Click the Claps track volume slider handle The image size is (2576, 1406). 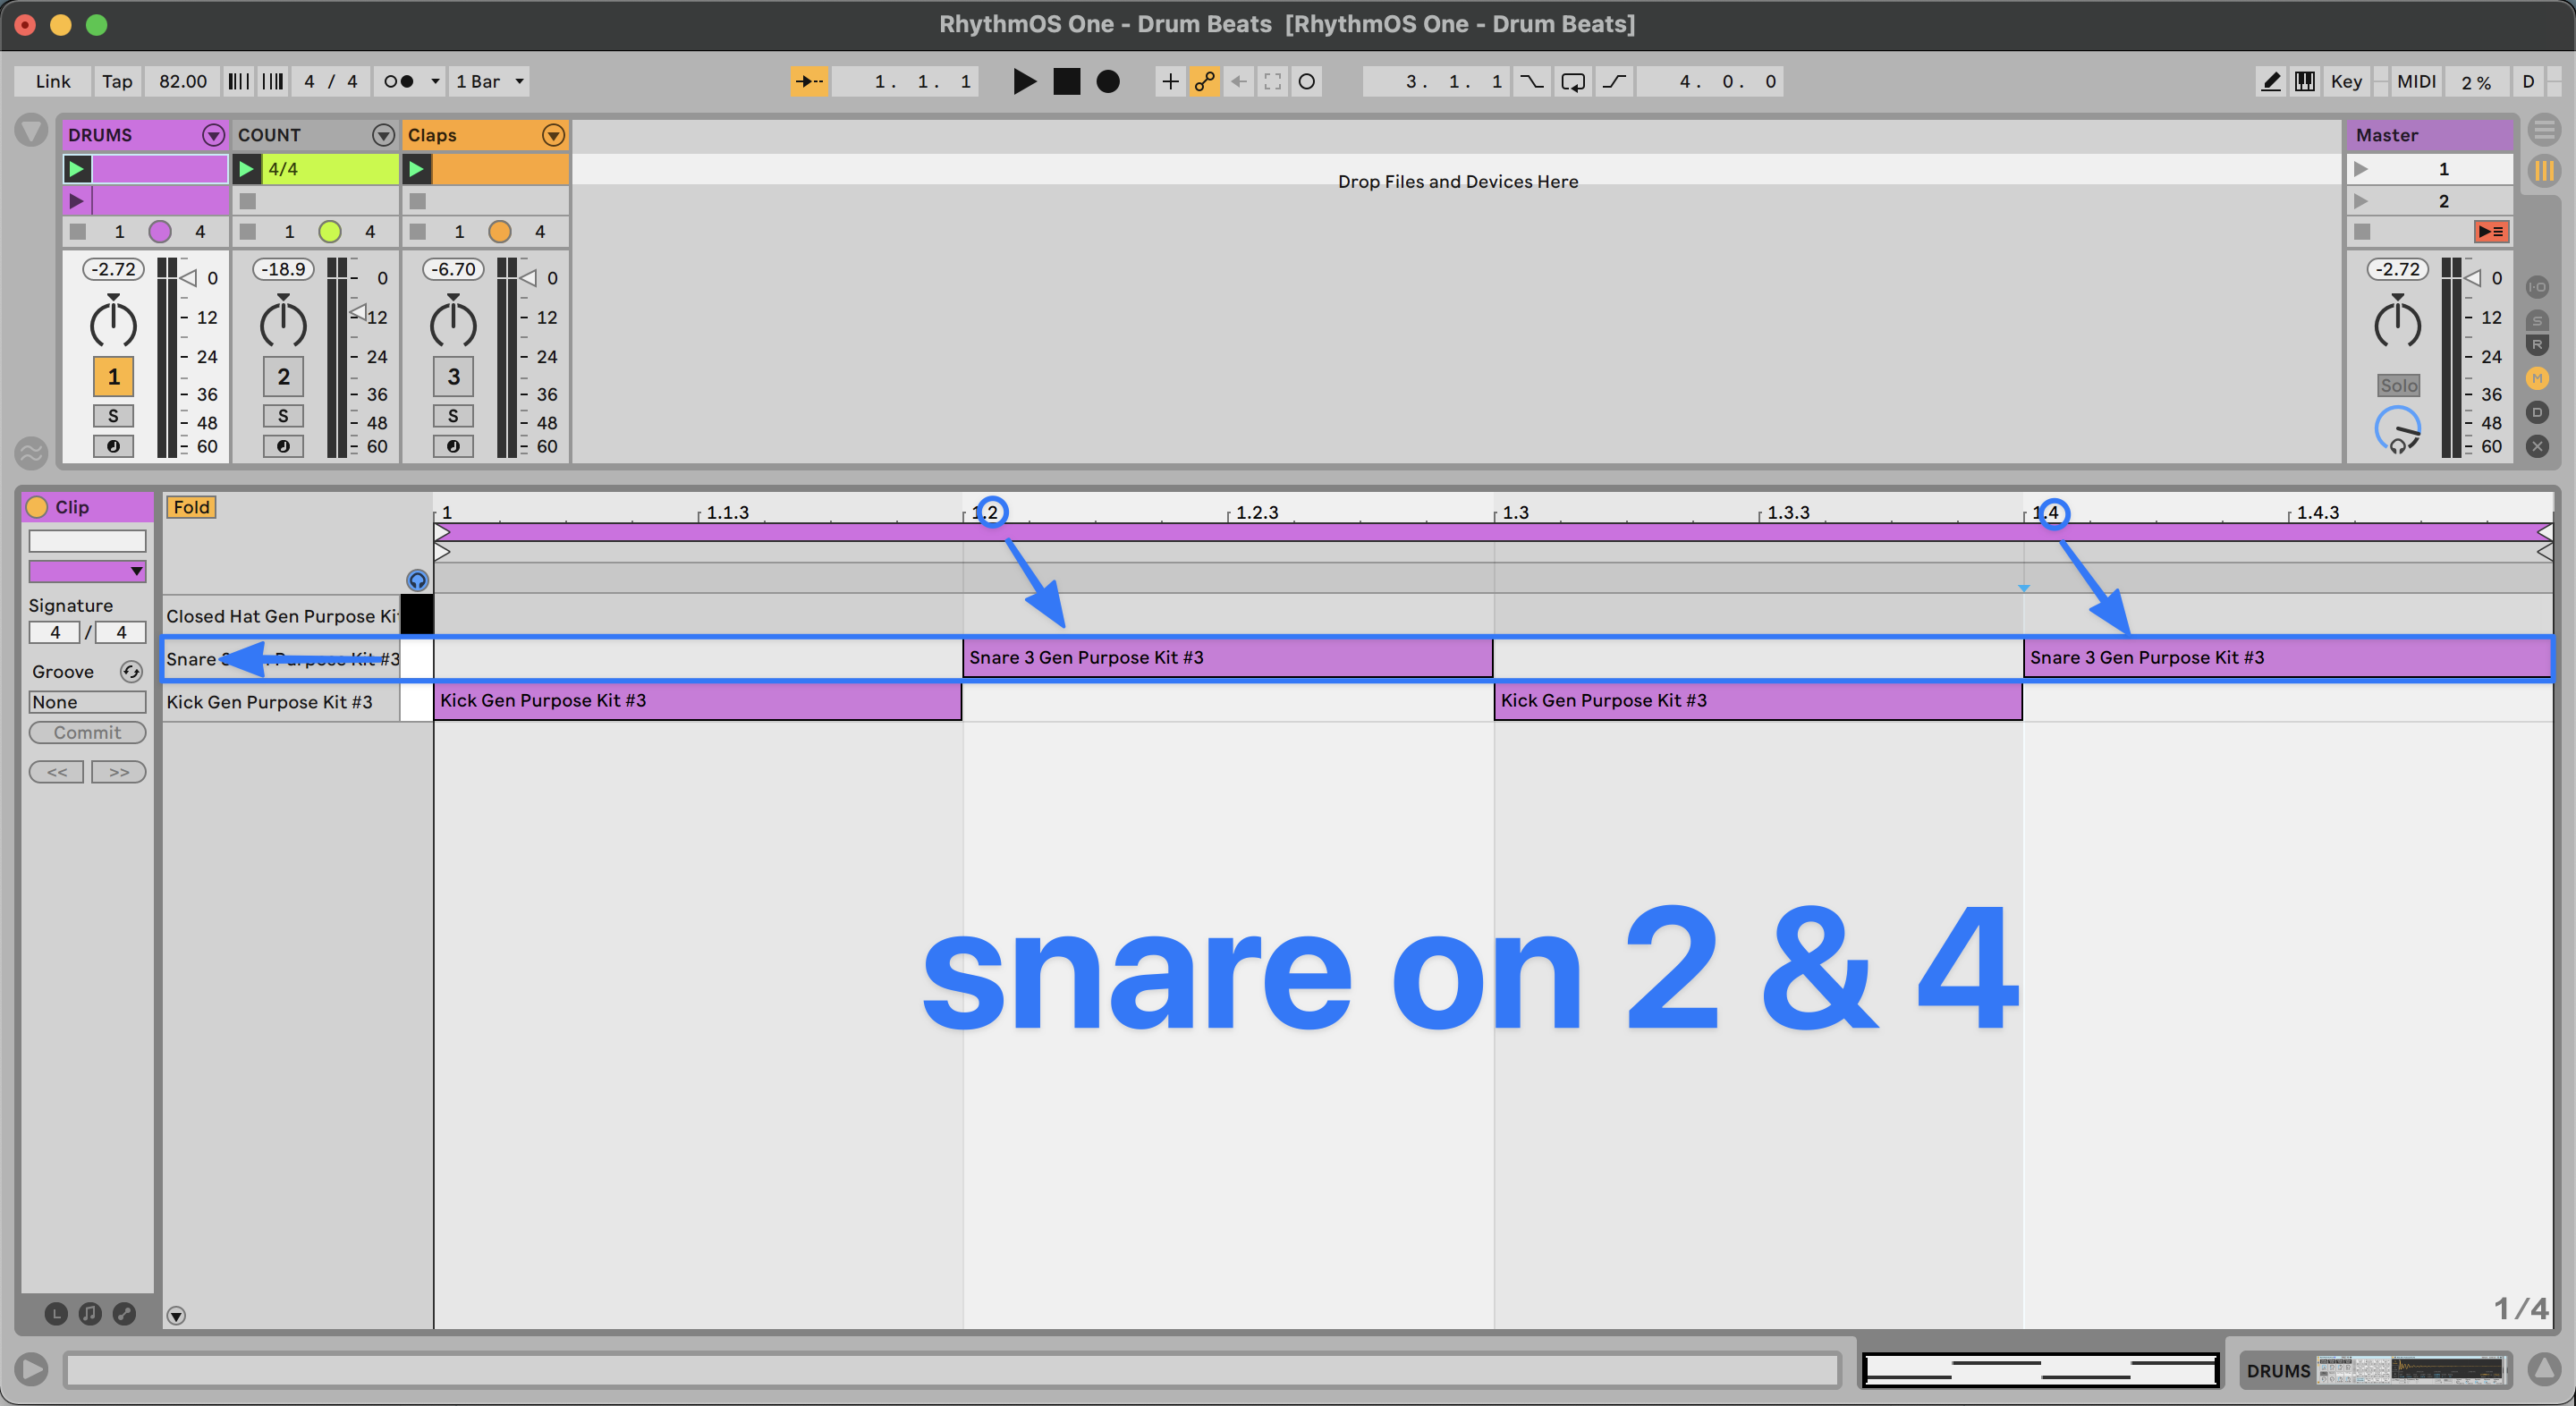point(529,278)
